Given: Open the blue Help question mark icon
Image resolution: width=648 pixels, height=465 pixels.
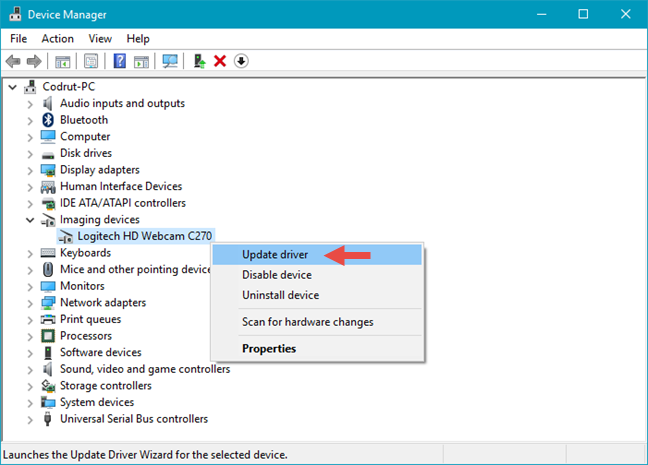Looking at the screenshot, I should pos(120,61).
